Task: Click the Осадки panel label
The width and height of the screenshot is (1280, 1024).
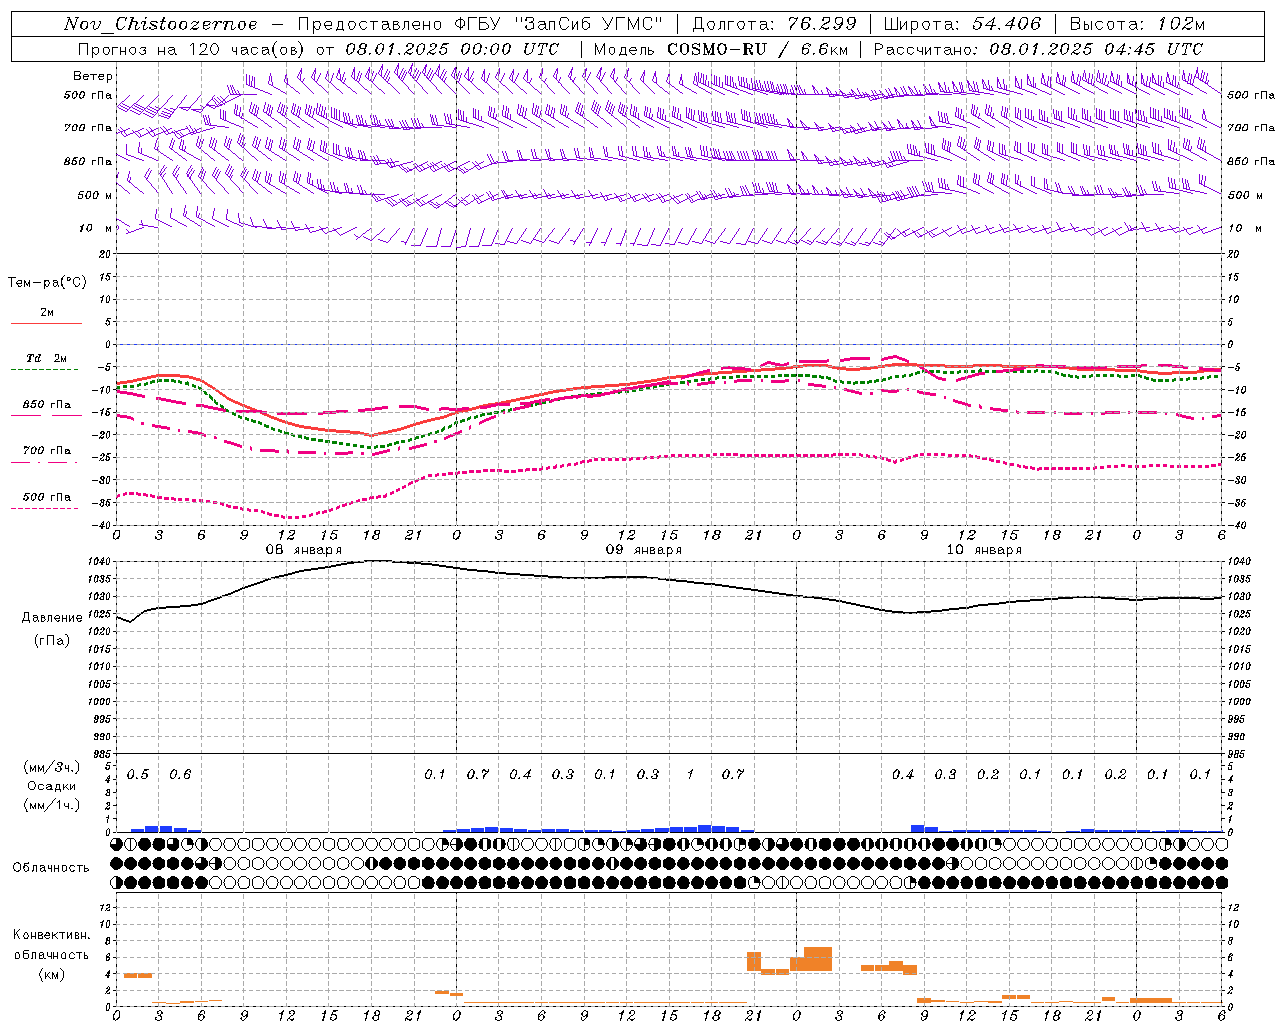Action: tap(52, 786)
